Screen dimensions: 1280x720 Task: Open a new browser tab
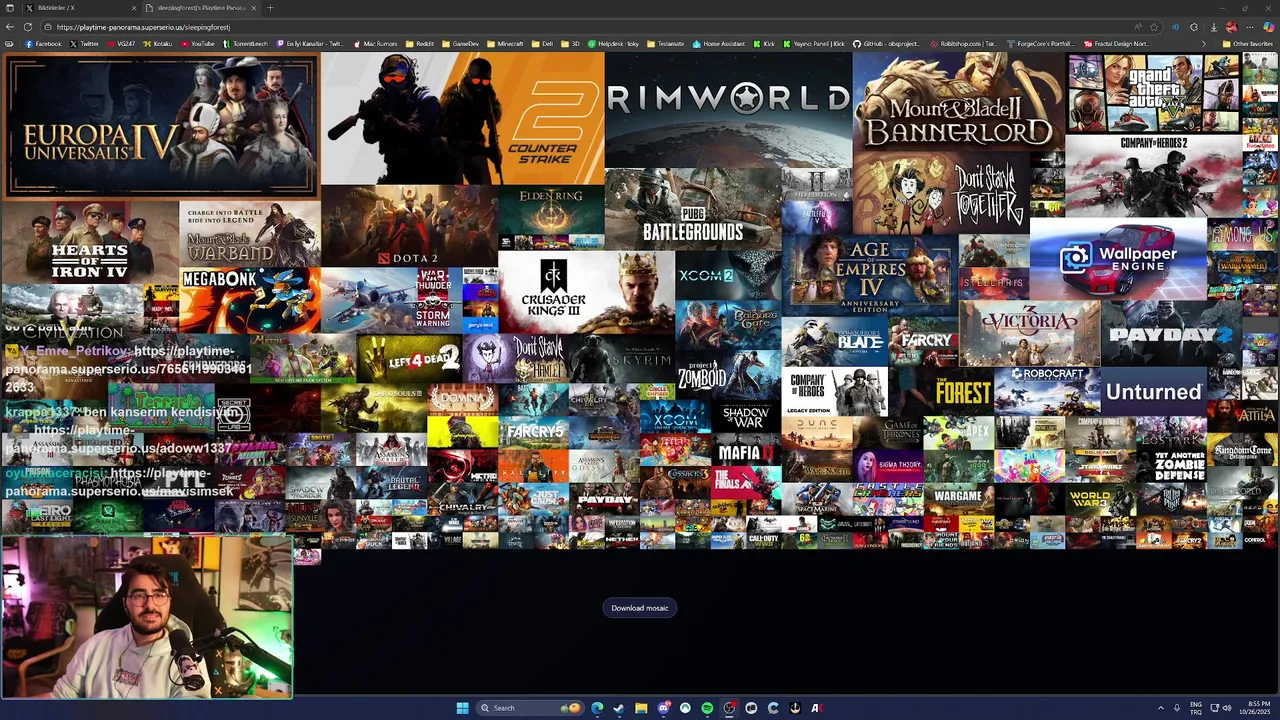[x=270, y=8]
